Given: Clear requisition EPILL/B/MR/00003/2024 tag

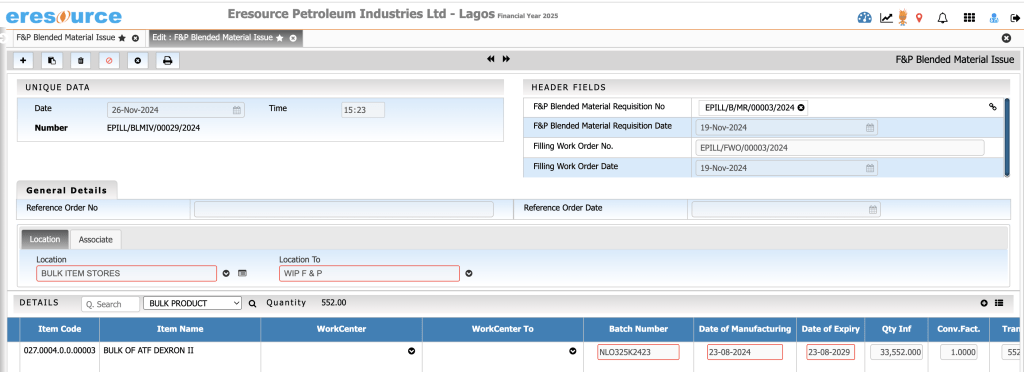Looking at the screenshot, I should pos(801,108).
